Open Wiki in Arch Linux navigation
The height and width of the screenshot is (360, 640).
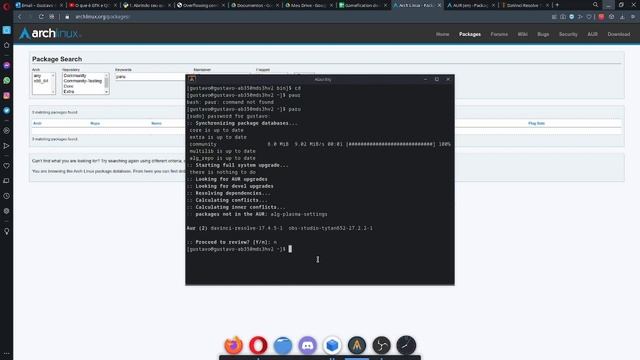(x=522, y=34)
